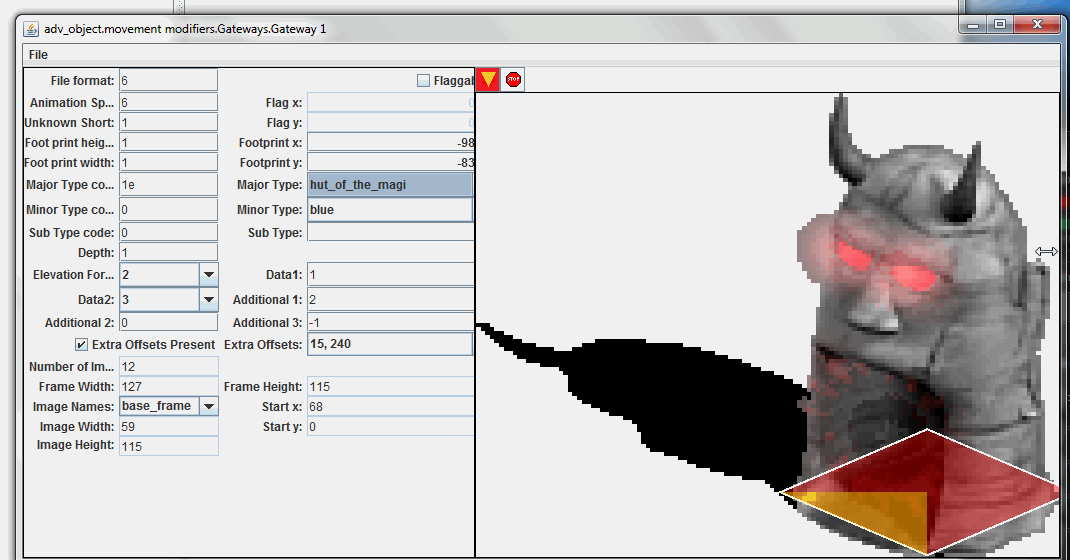Open the File menu
Viewport: 1070px width, 560px height.
(x=38, y=55)
